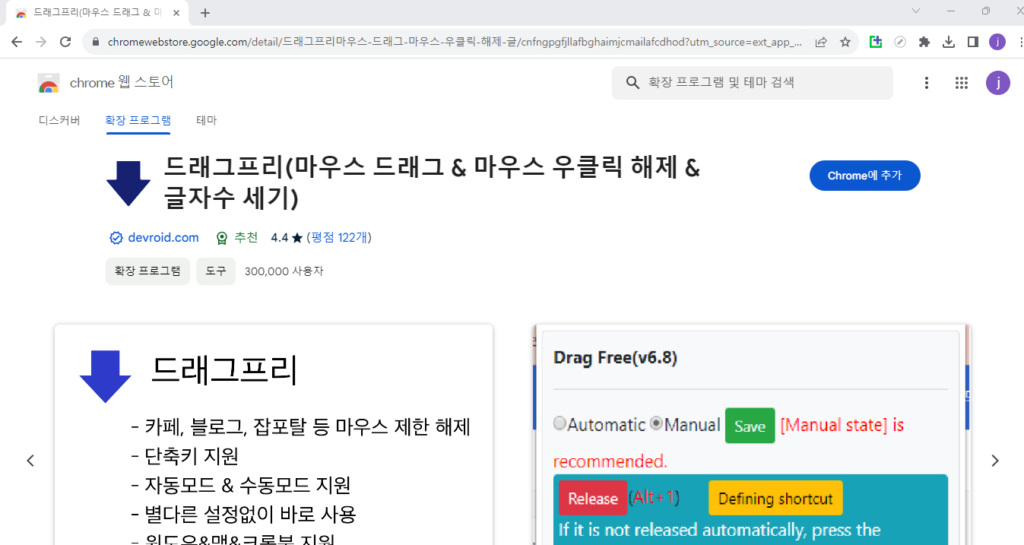The height and width of the screenshot is (545, 1024).
Task: Reload the current page
Action: (x=65, y=42)
